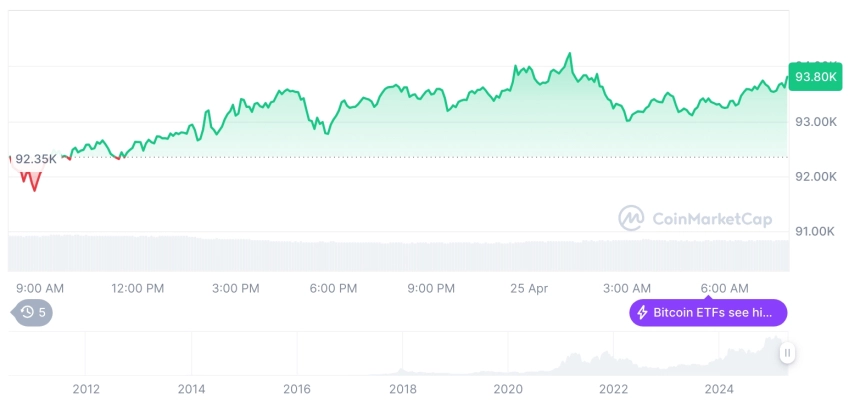
Task: Select 2012 on the overview timeline
Action: pyautogui.click(x=86, y=389)
